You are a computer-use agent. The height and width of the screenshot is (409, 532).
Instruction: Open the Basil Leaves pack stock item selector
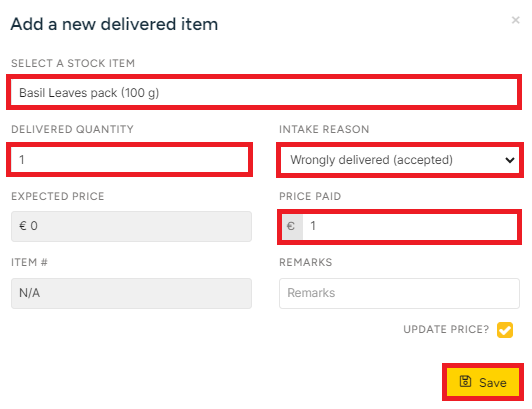[264, 92]
